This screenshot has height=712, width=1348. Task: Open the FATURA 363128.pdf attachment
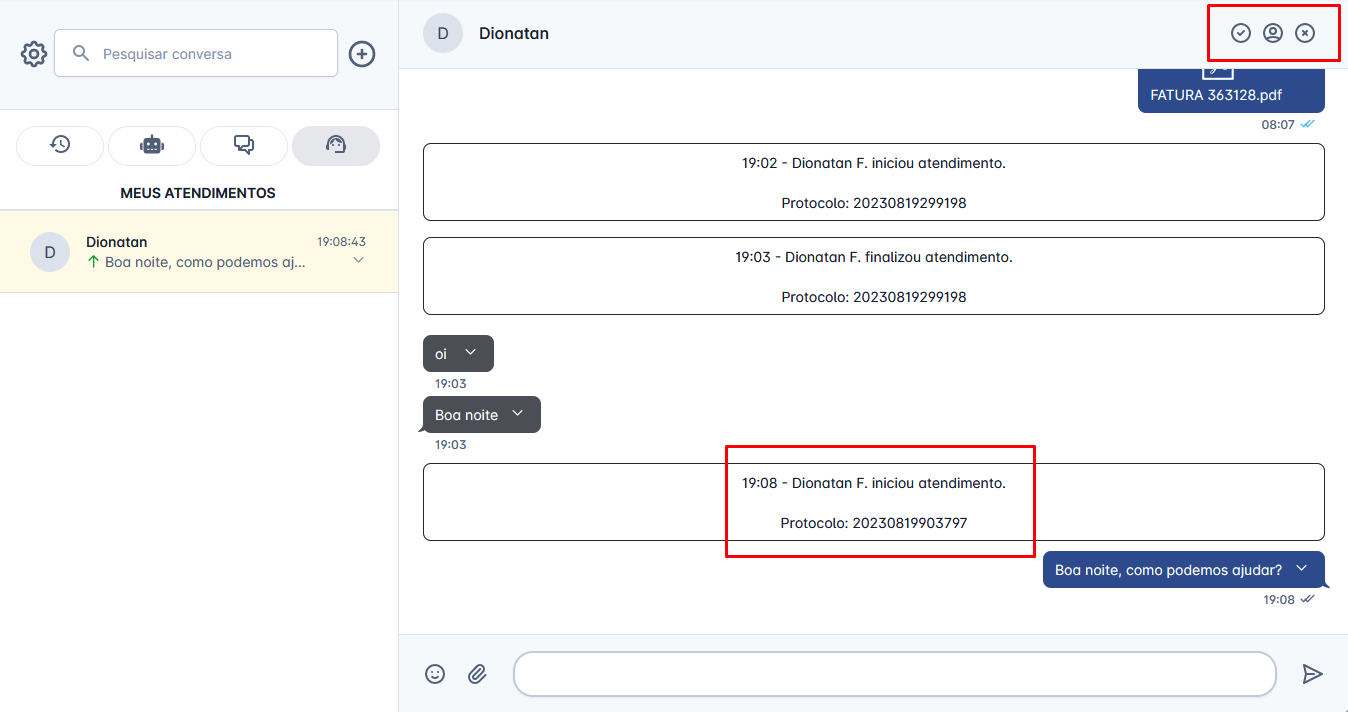point(1216,95)
